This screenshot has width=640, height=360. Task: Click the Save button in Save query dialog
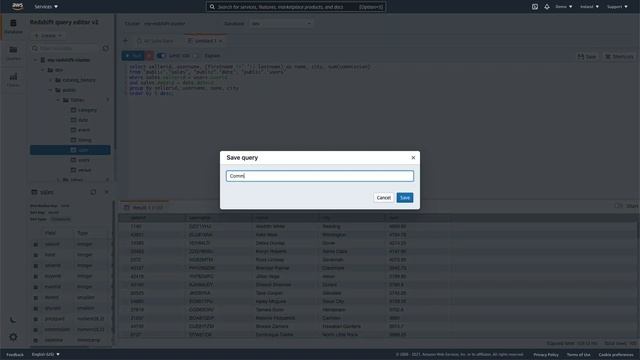click(404, 198)
